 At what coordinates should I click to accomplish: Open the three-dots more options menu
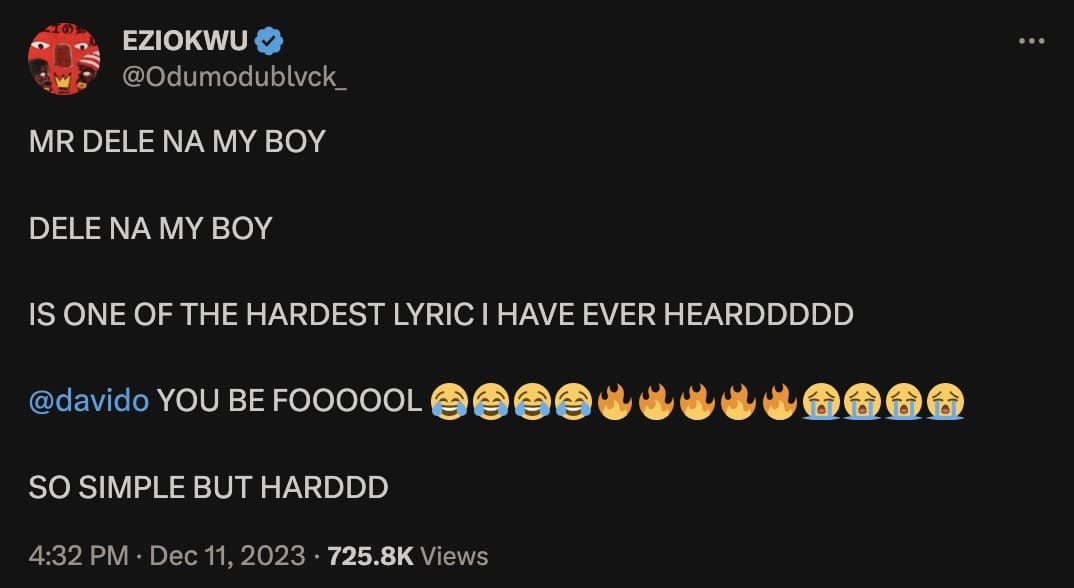(x=1032, y=41)
